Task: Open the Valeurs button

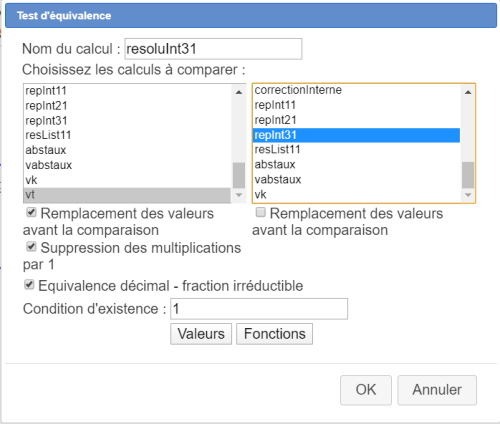Action: tap(201, 334)
